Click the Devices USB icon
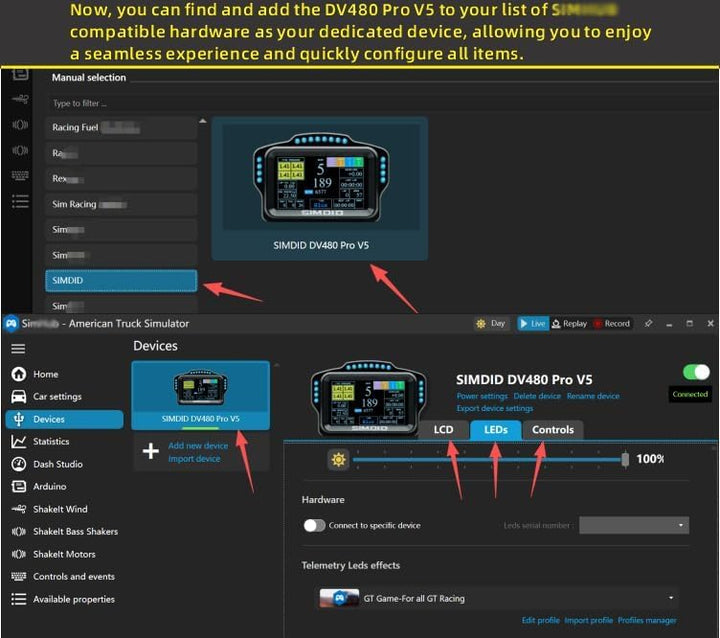The image size is (720, 638). coord(19,419)
